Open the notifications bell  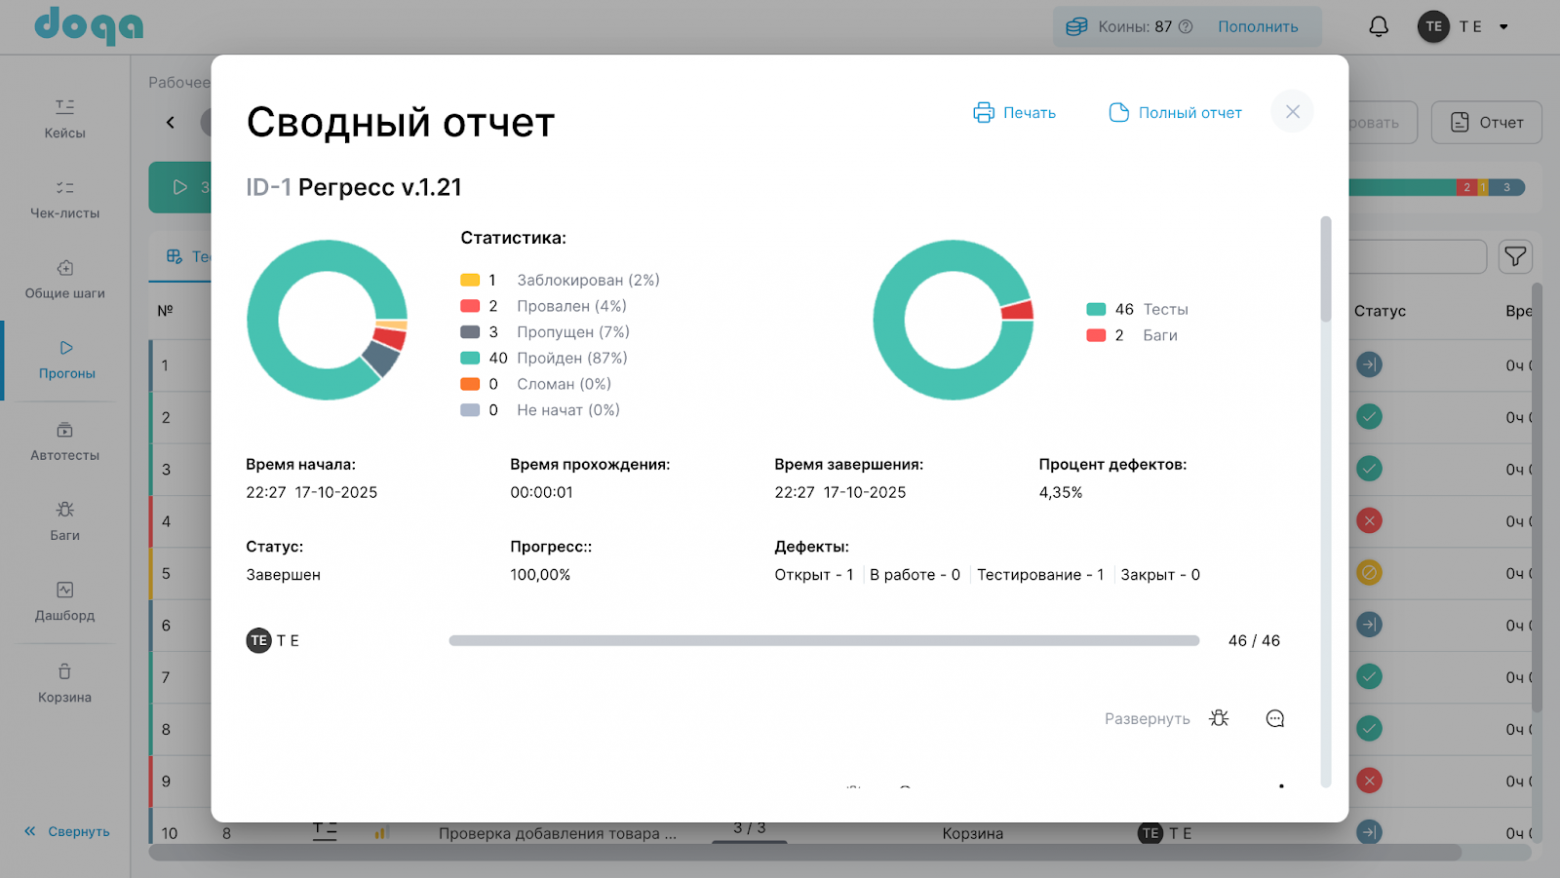pos(1378,27)
